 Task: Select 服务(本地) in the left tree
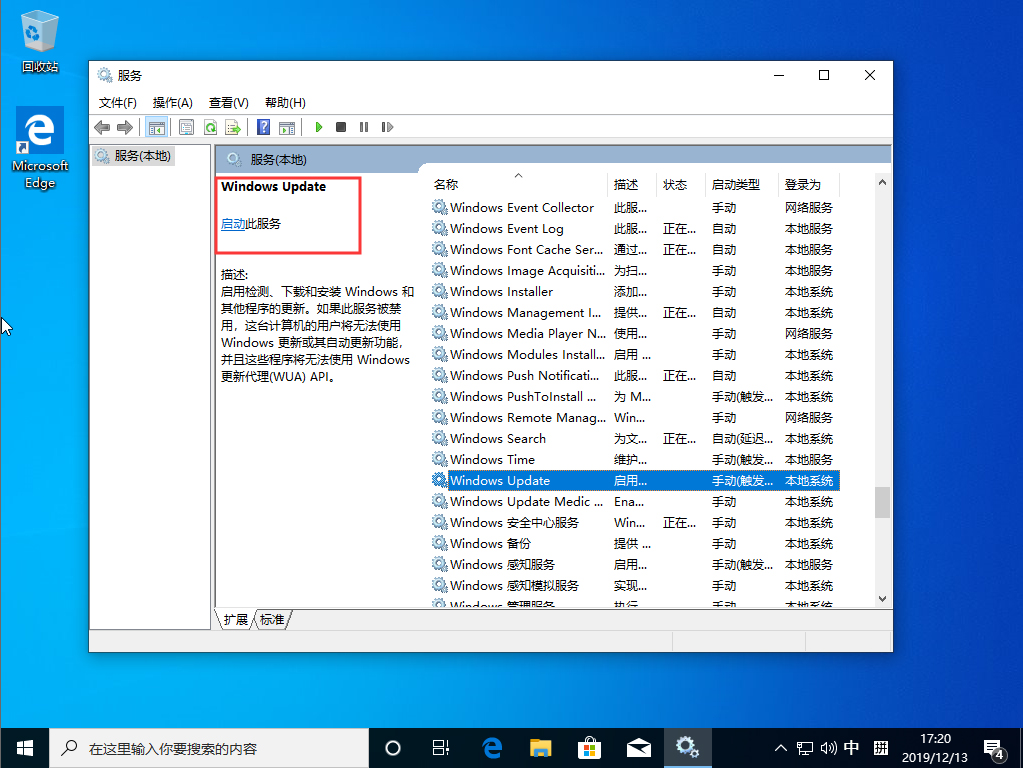tap(143, 155)
